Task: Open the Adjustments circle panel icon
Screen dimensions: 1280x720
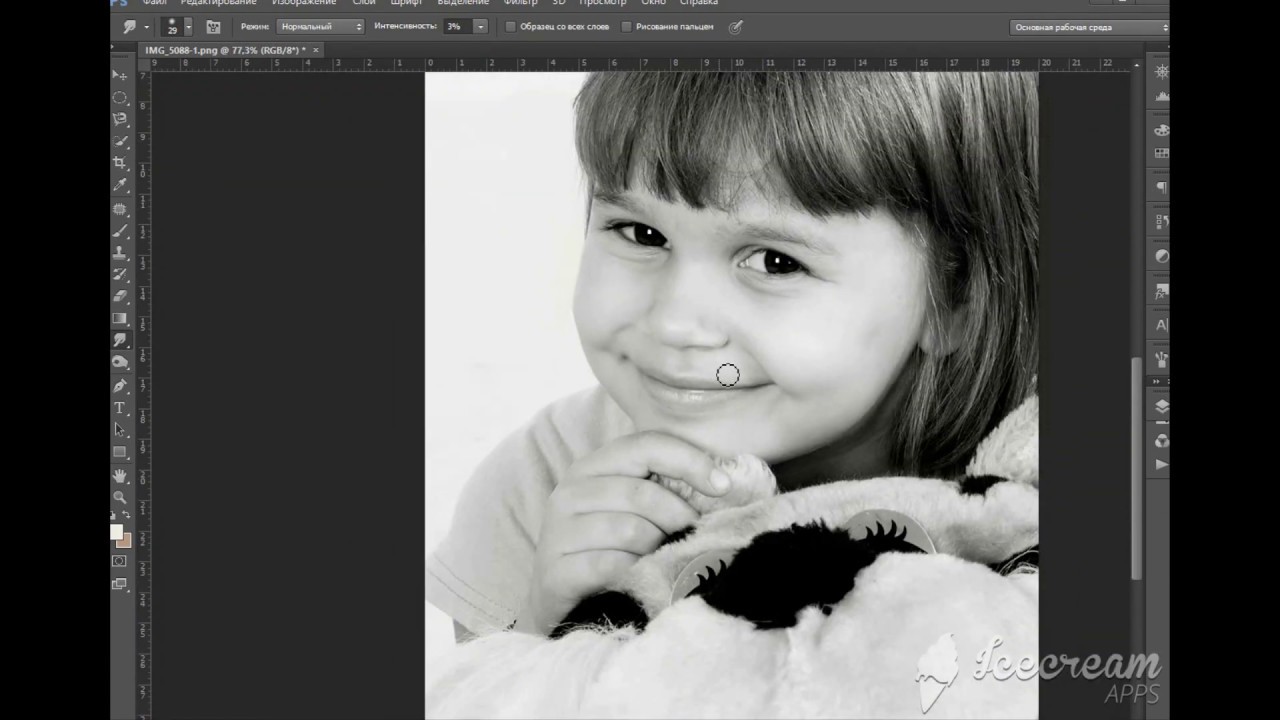Action: click(1161, 256)
